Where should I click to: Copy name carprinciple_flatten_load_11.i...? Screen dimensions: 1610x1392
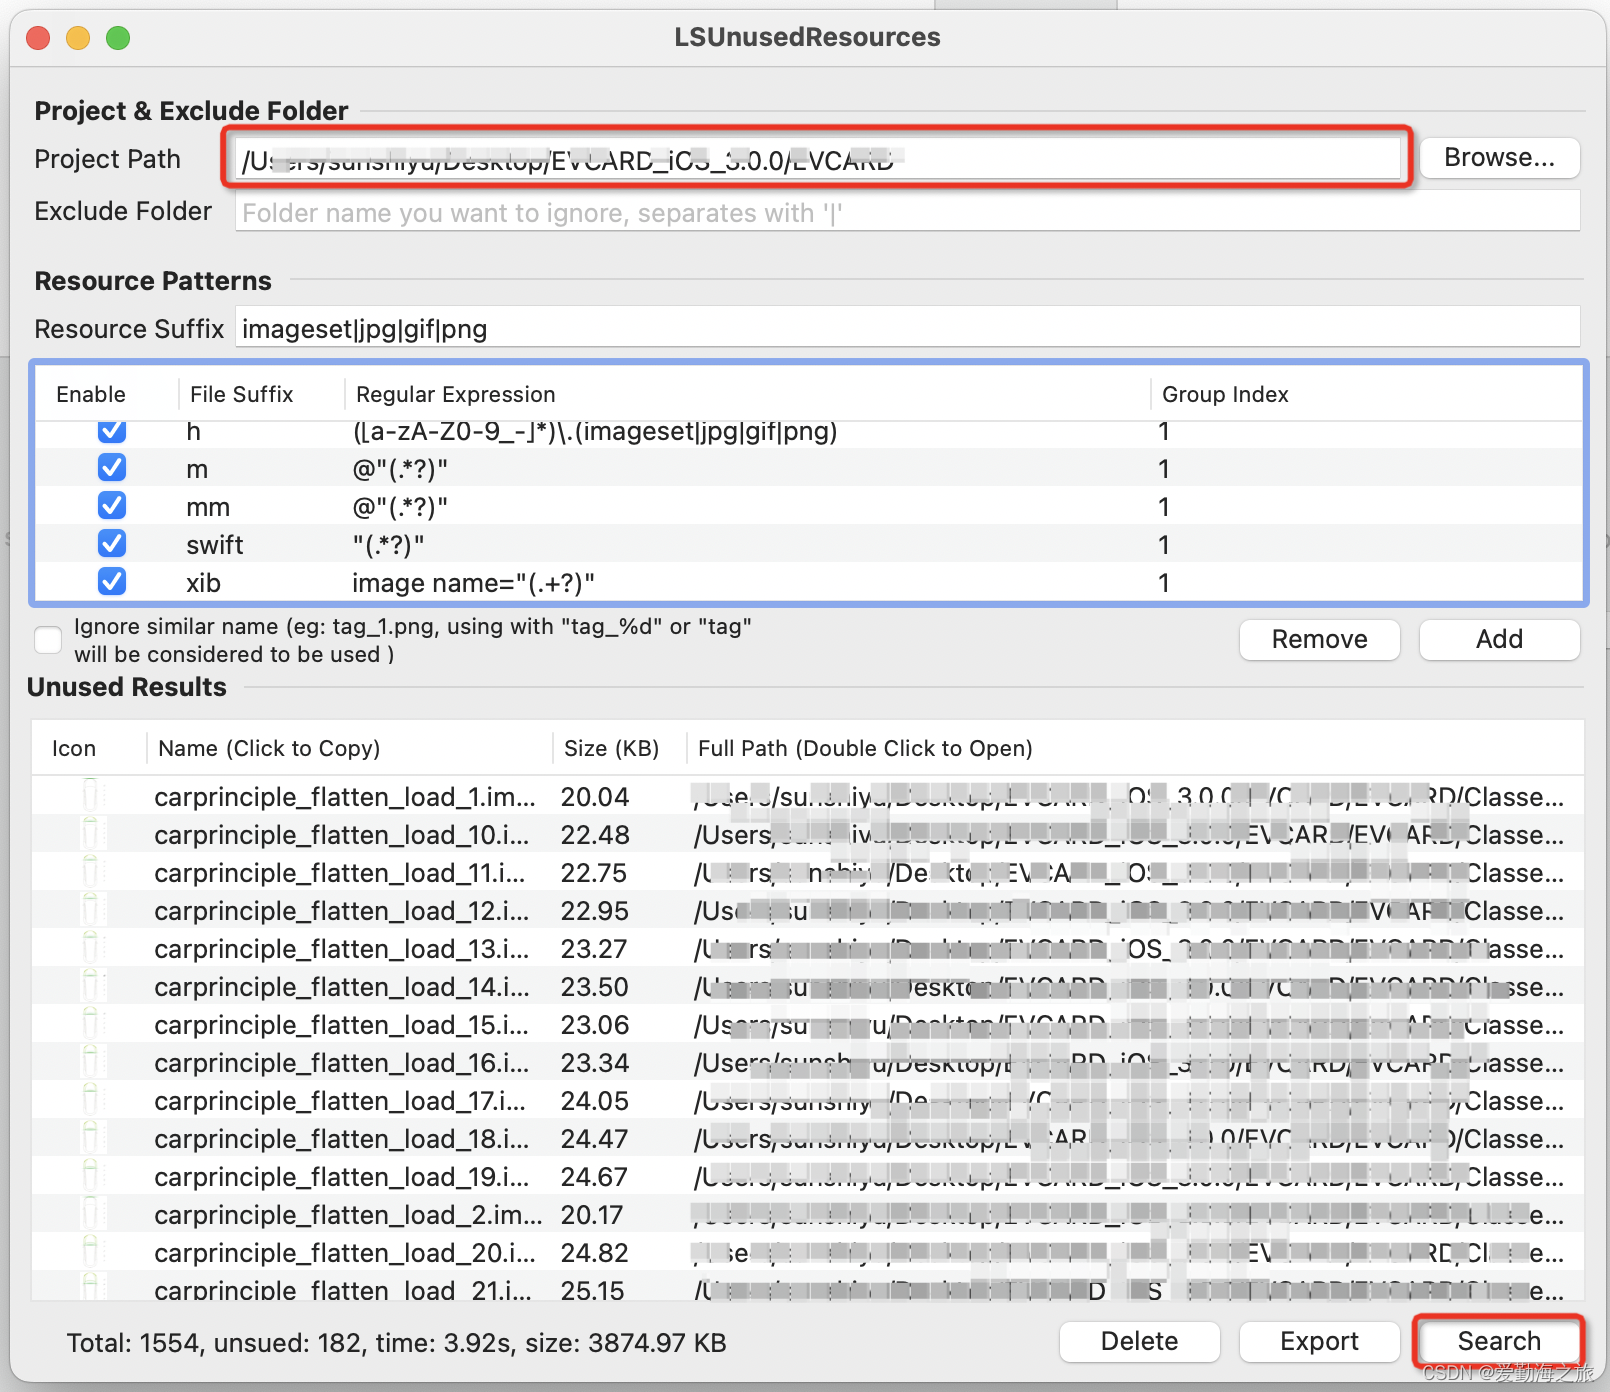click(340, 873)
